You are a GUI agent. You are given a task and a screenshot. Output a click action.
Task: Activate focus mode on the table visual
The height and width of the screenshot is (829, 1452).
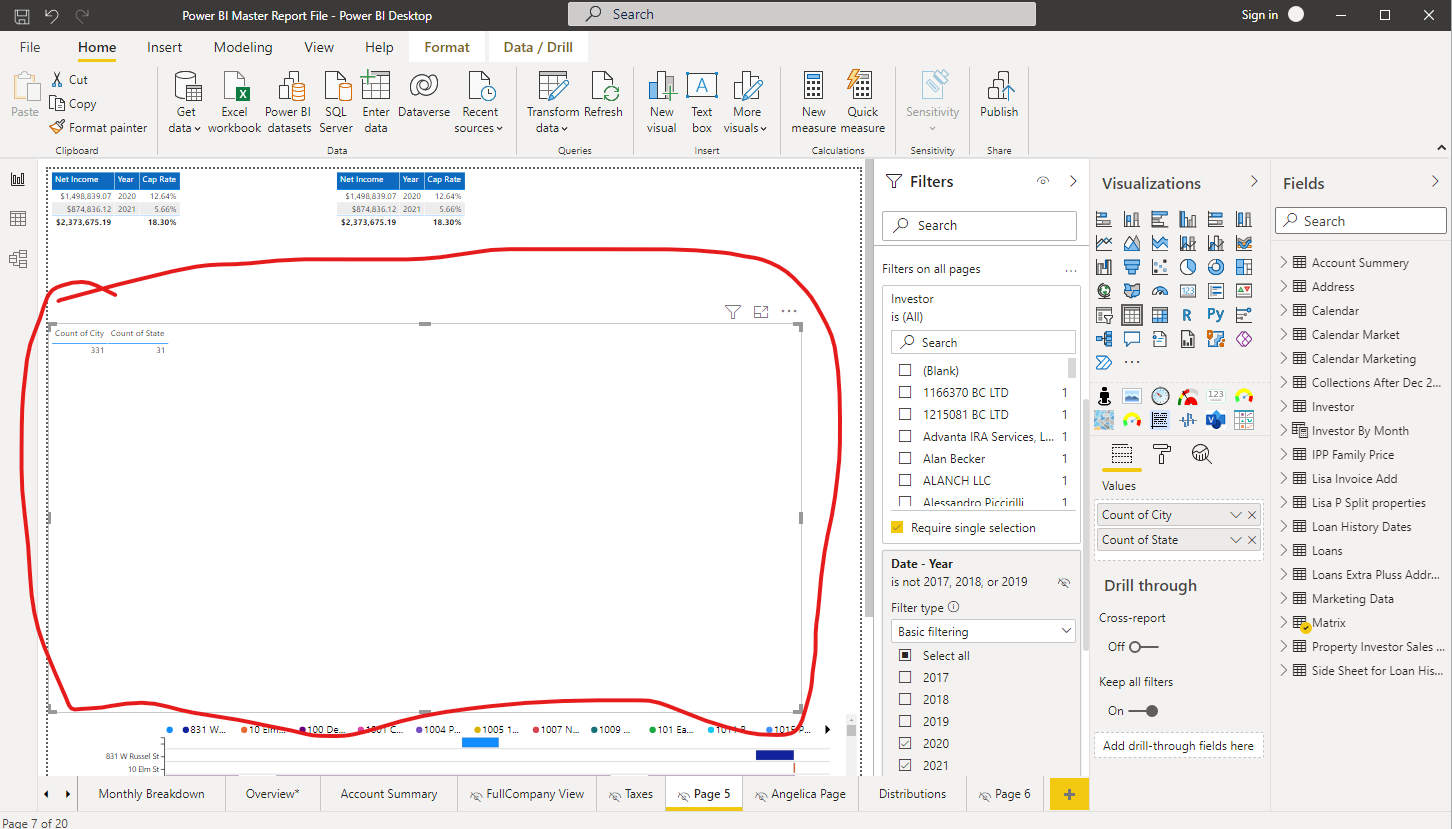point(761,312)
